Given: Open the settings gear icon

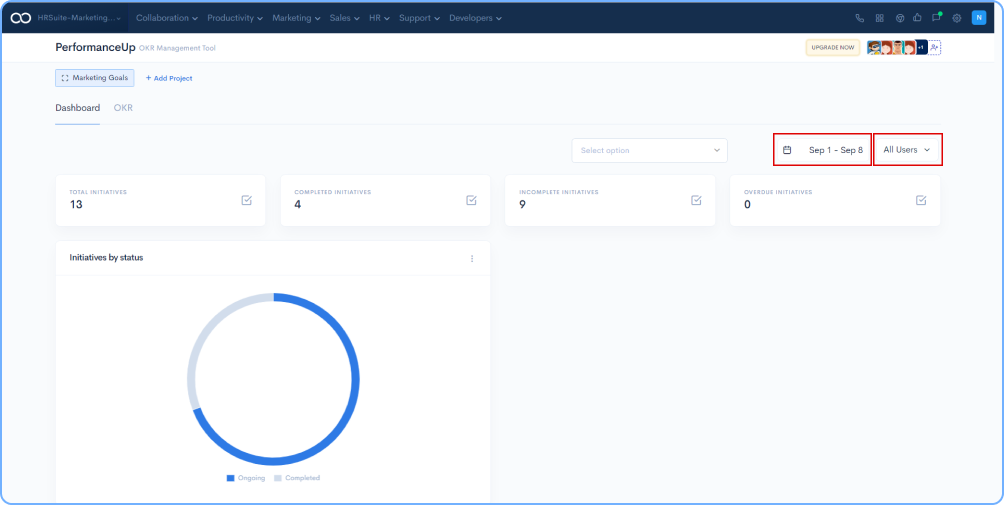Looking at the screenshot, I should (956, 18).
